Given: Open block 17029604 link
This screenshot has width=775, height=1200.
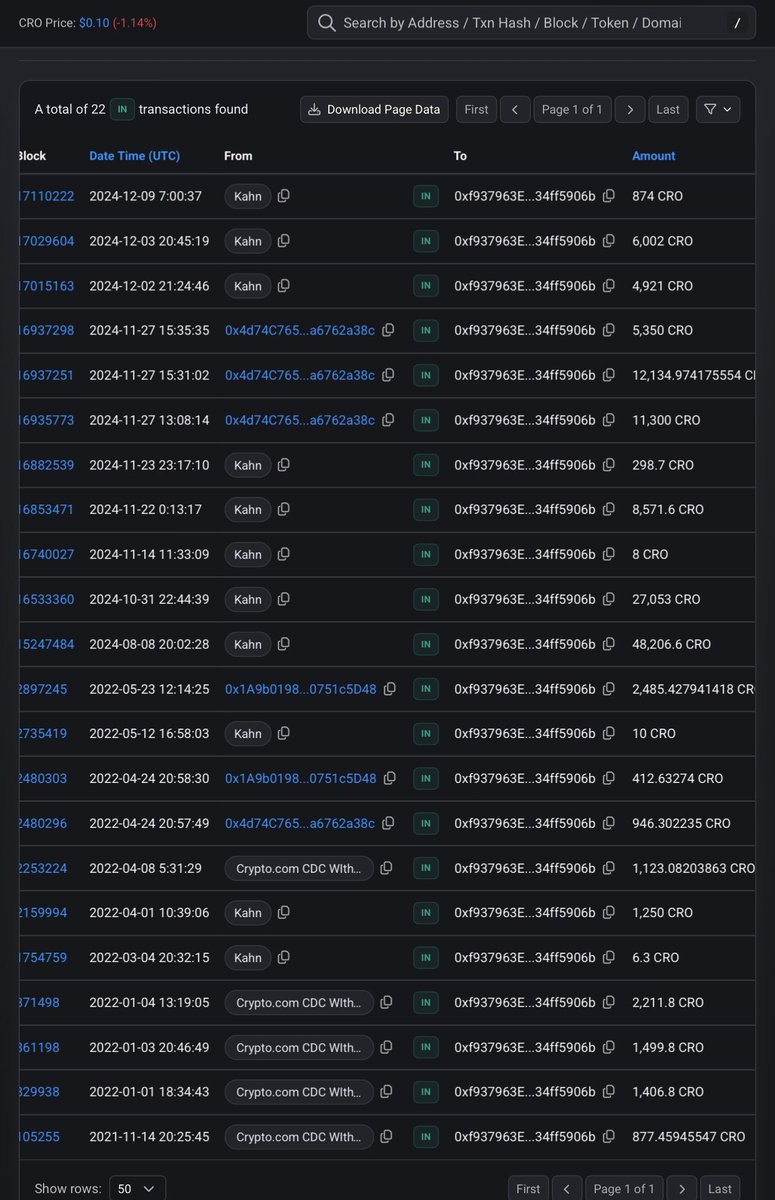Looking at the screenshot, I should click(46, 241).
